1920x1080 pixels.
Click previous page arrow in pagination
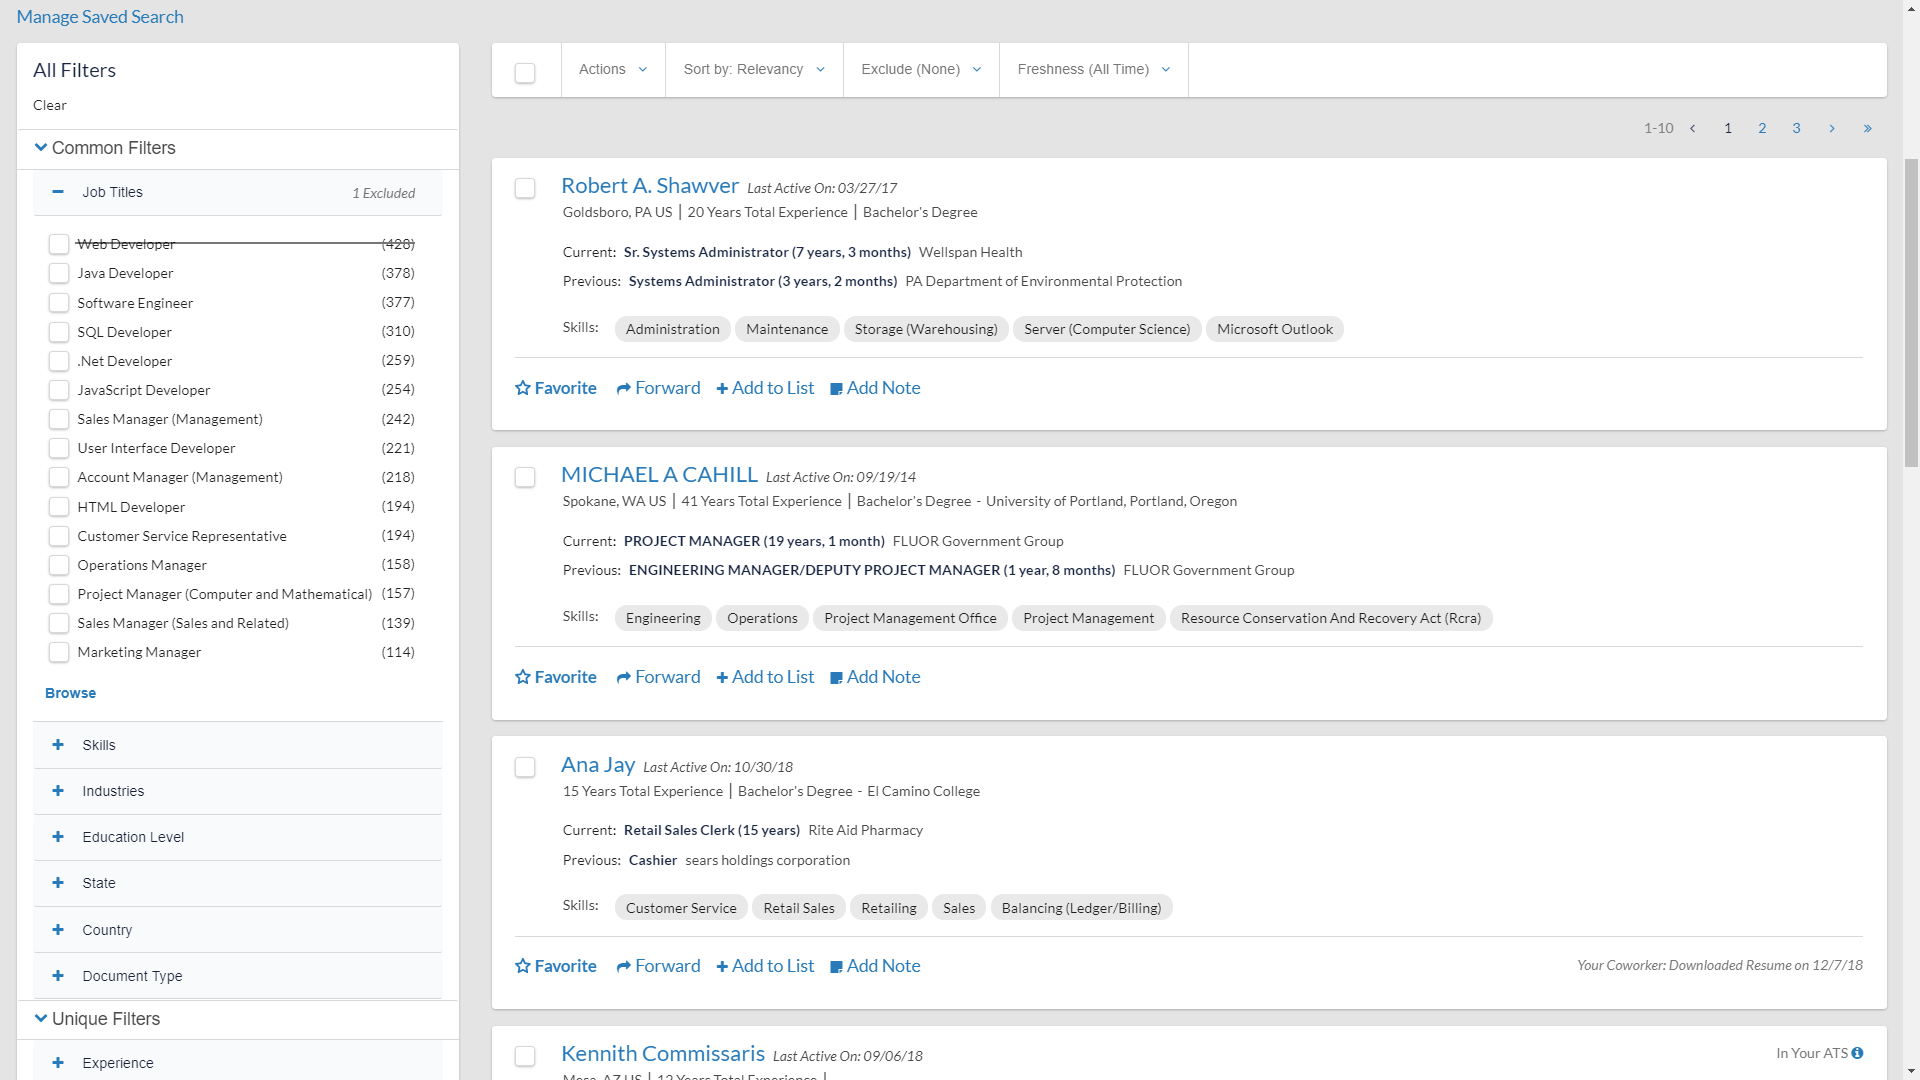[x=1692, y=128]
